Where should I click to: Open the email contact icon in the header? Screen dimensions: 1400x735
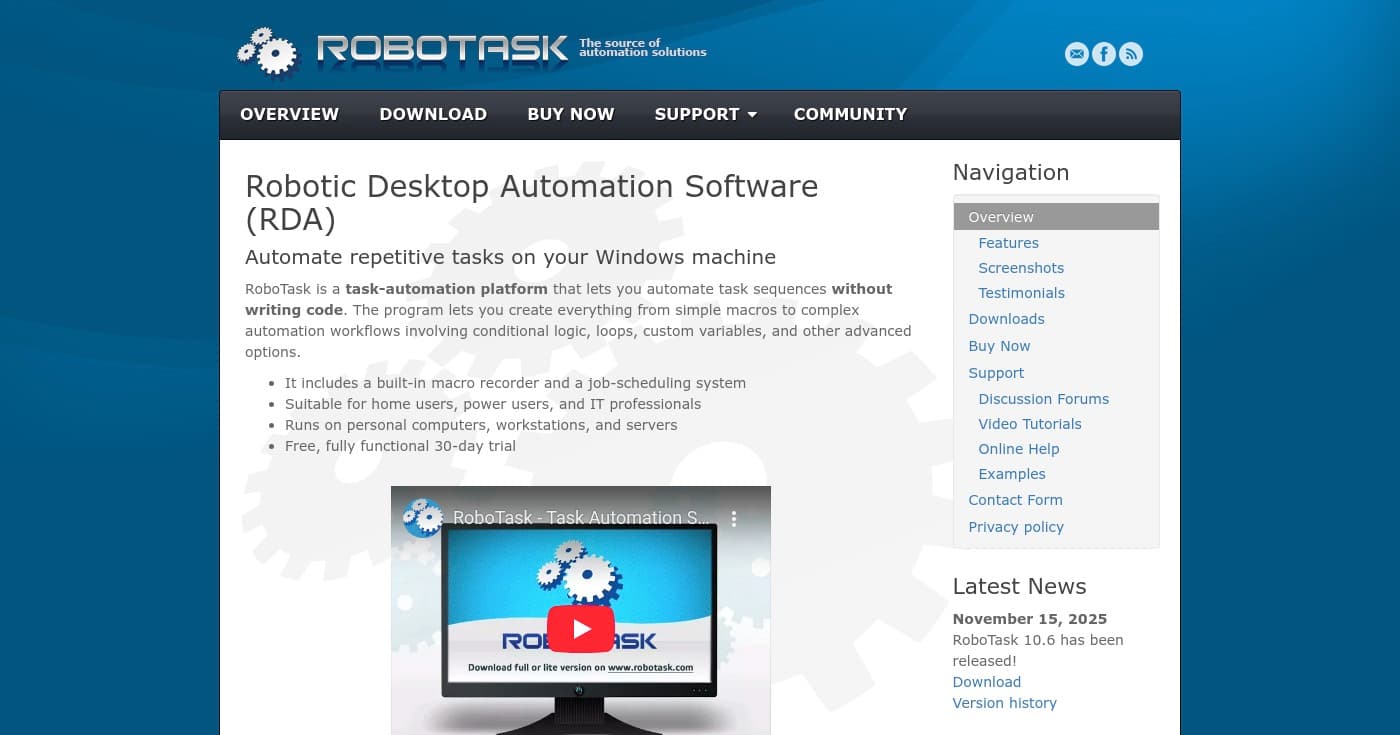(1076, 54)
